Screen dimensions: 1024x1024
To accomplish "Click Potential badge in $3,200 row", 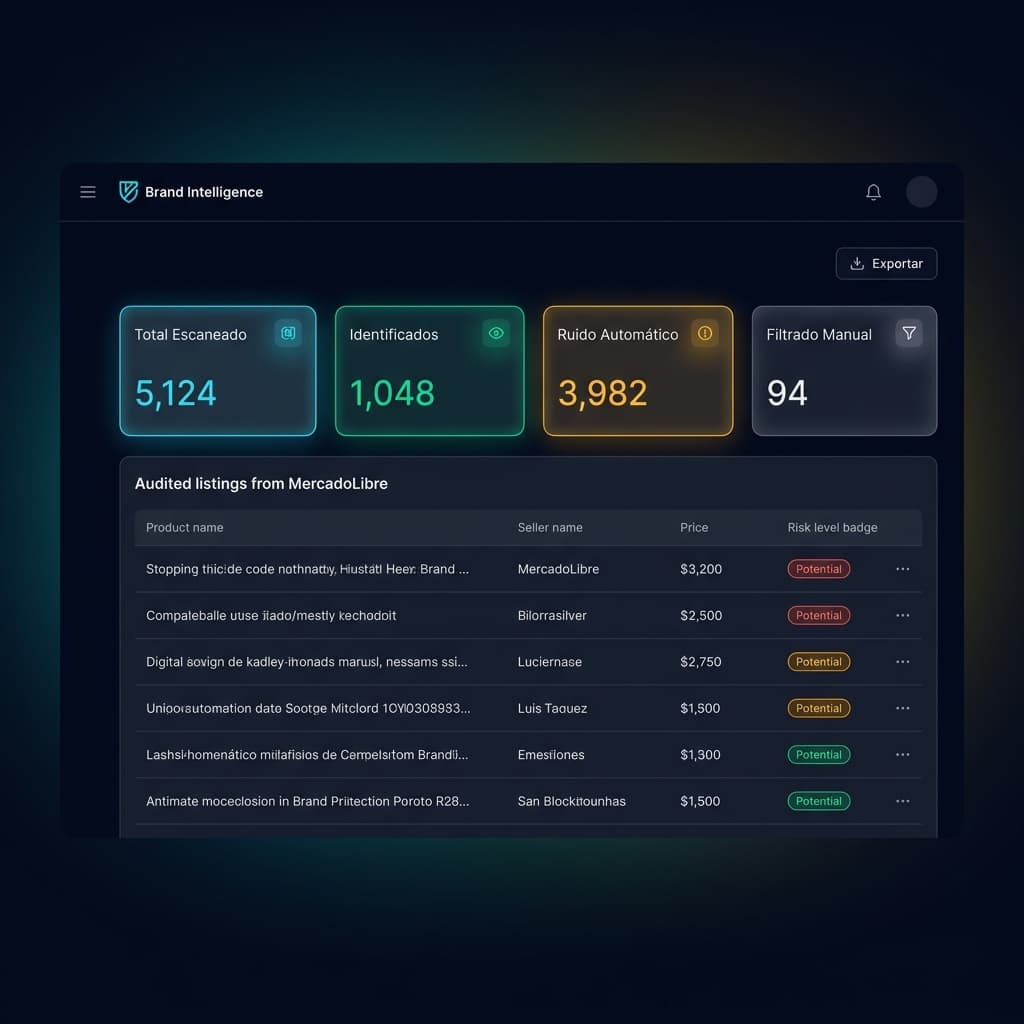I will (818, 569).
